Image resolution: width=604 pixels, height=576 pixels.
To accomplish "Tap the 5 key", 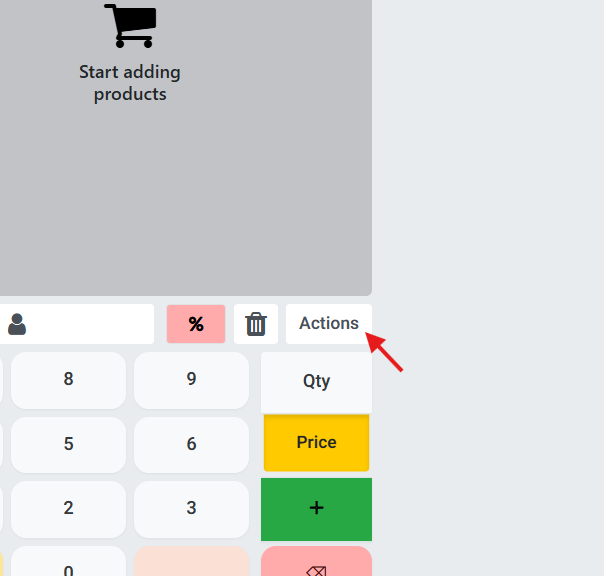I will (68, 444).
